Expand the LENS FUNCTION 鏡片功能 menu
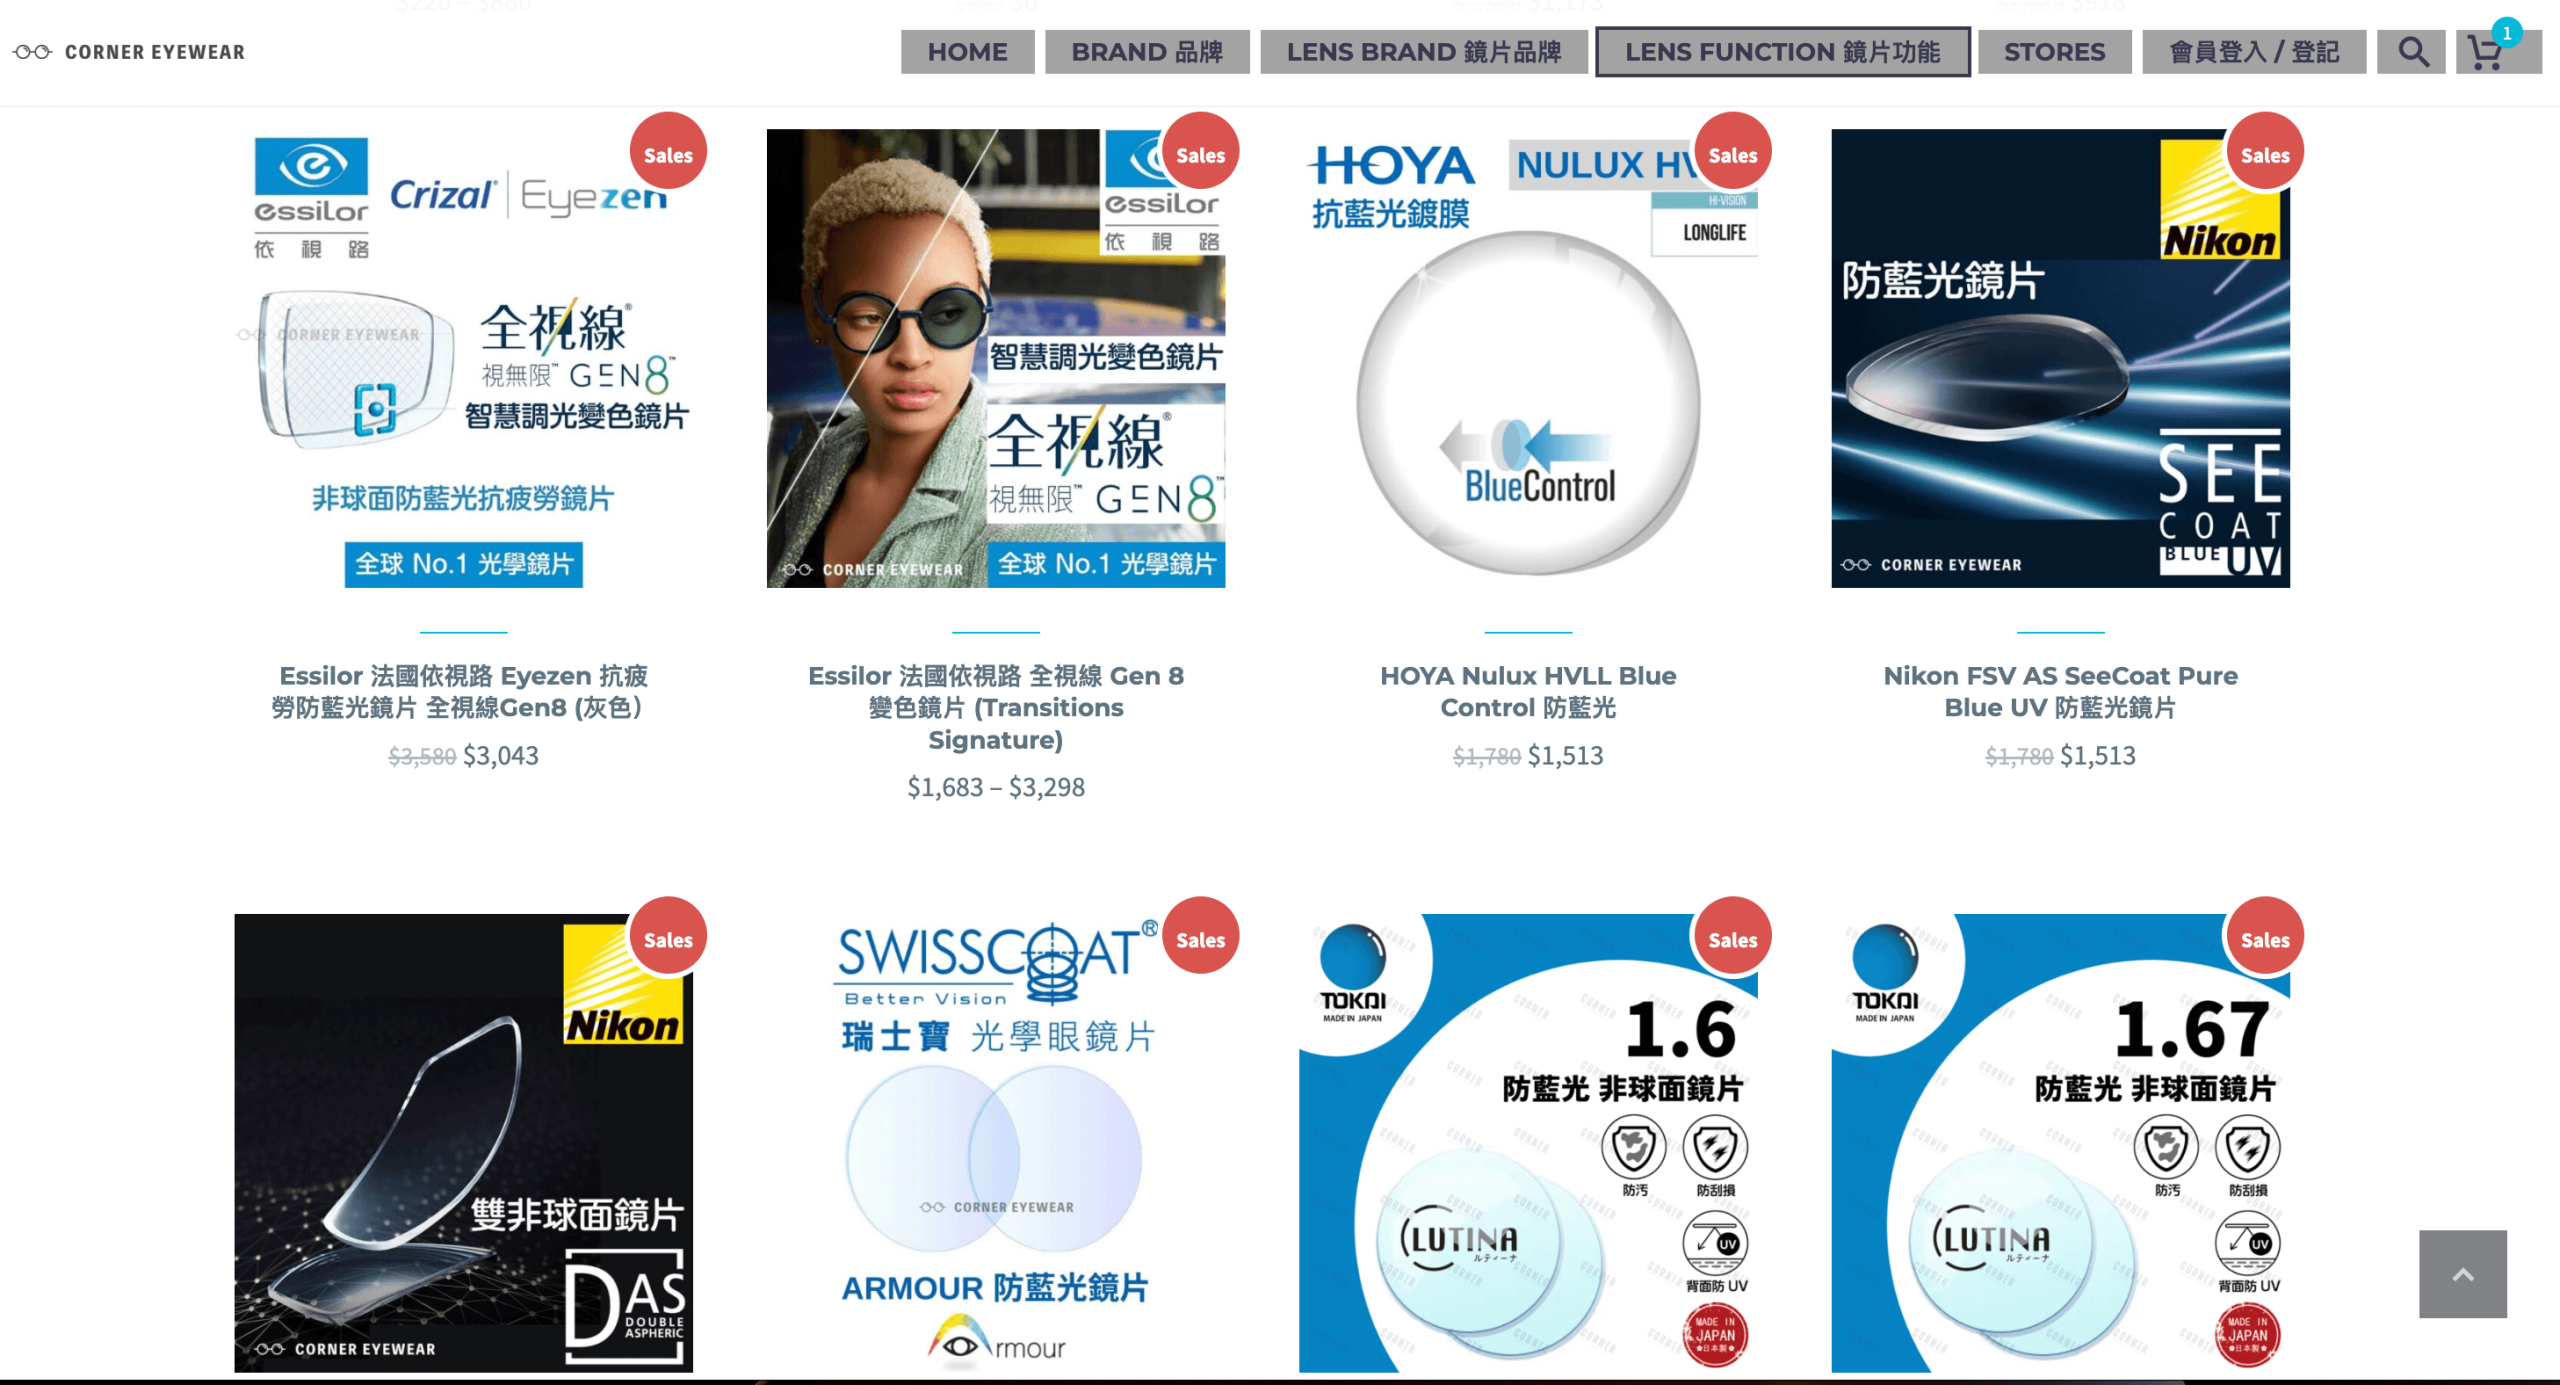Image resolution: width=2560 pixels, height=1385 pixels. coord(1783,52)
